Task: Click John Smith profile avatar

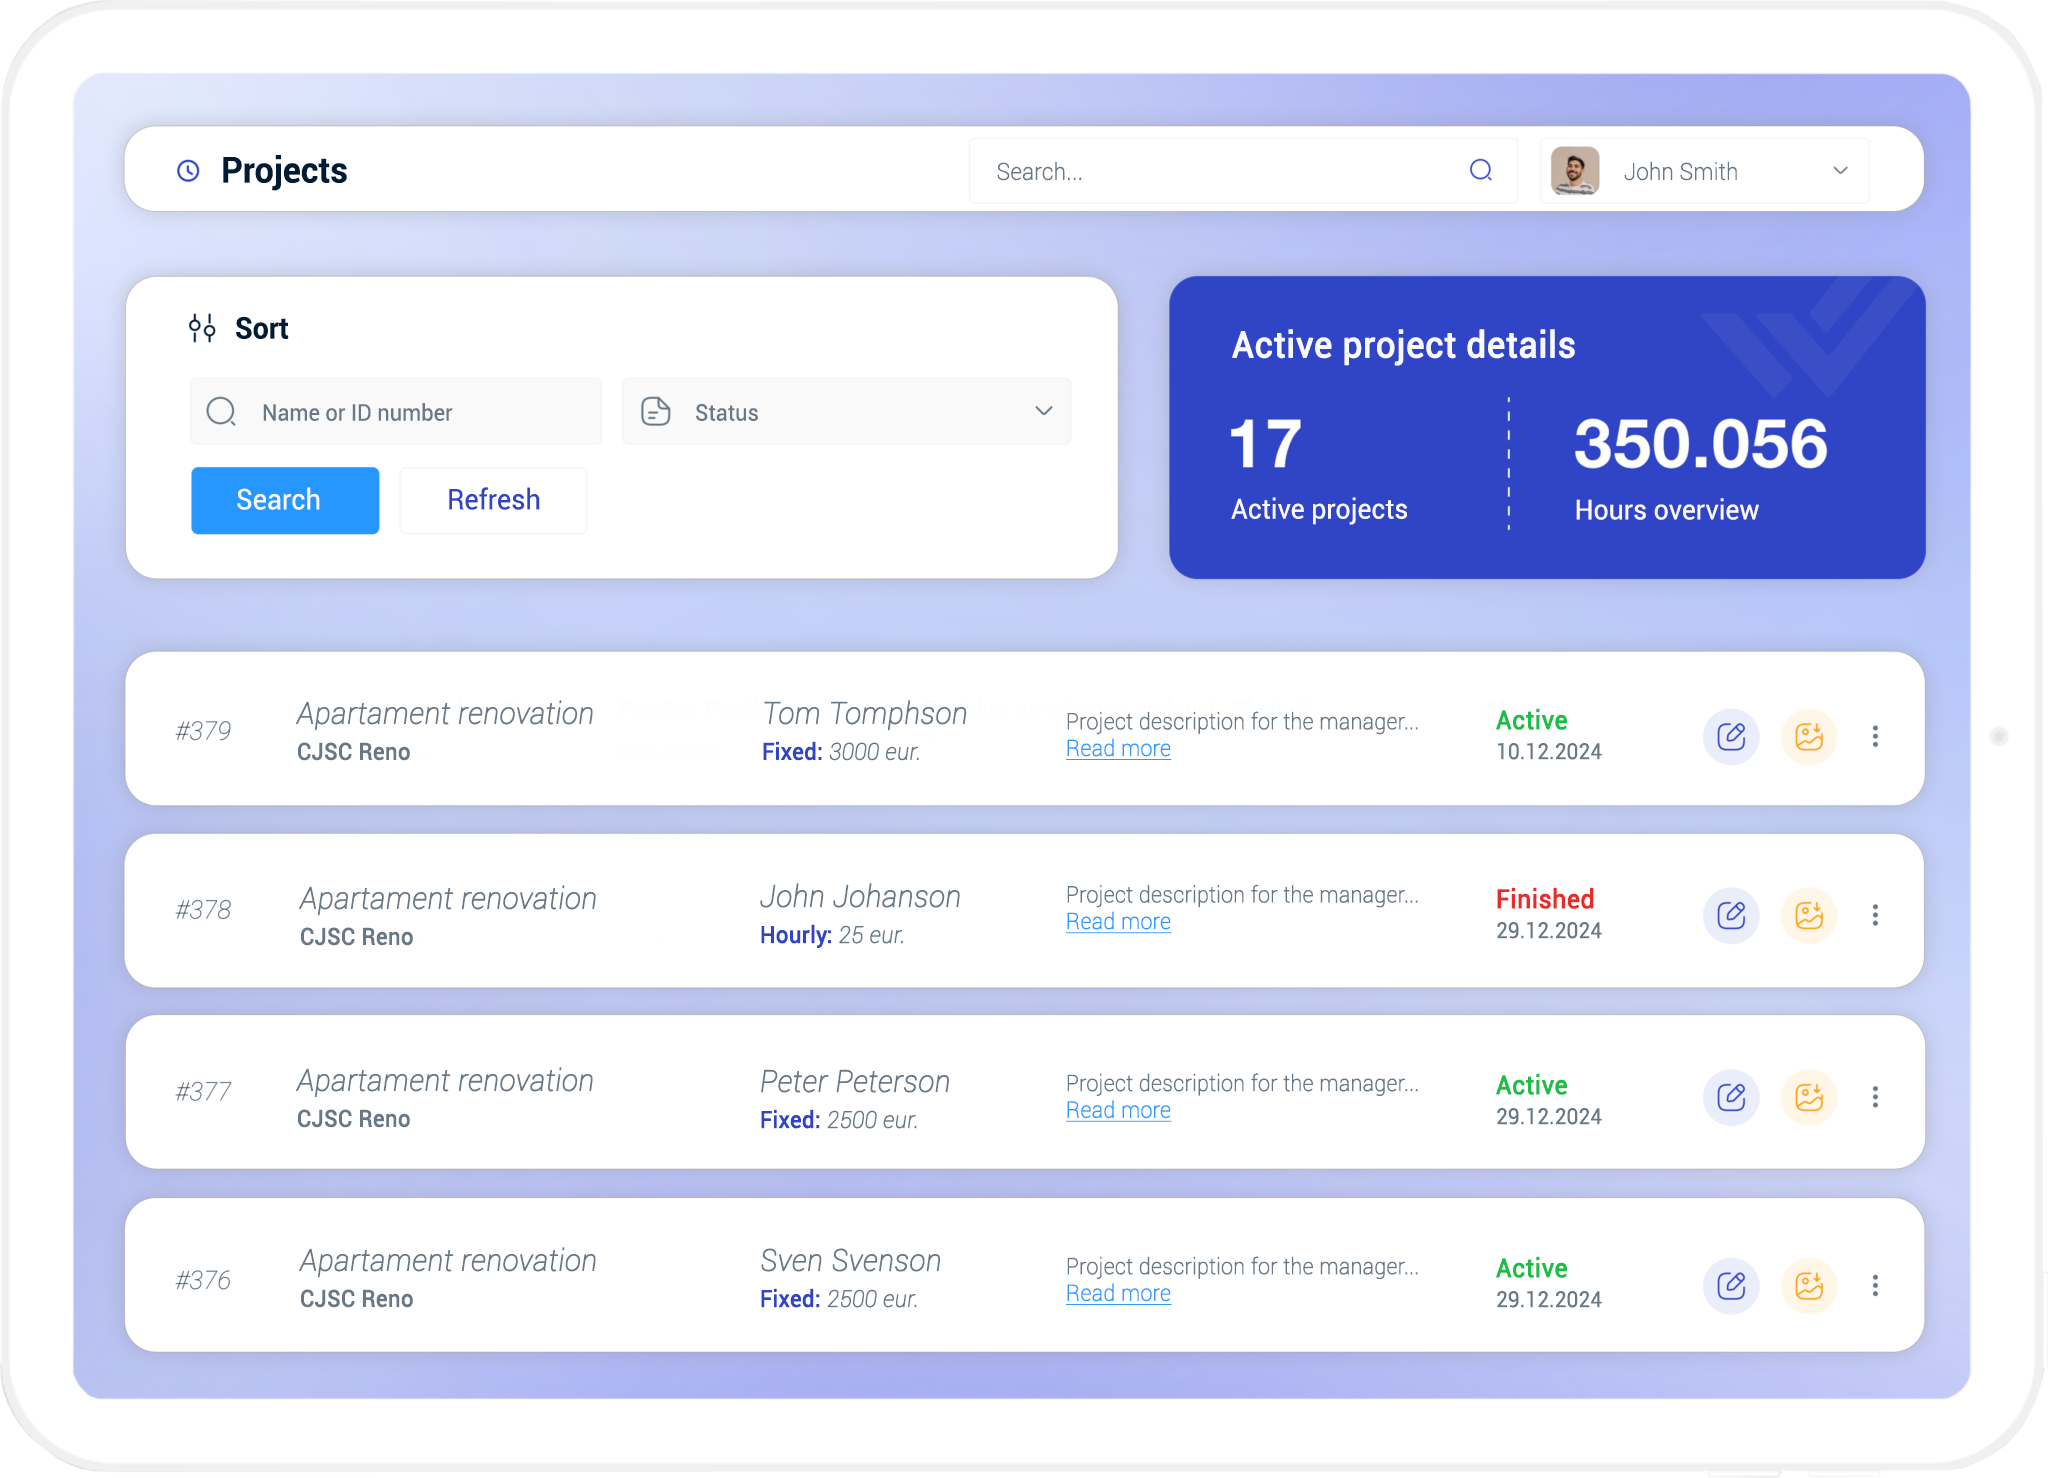Action: (1575, 171)
